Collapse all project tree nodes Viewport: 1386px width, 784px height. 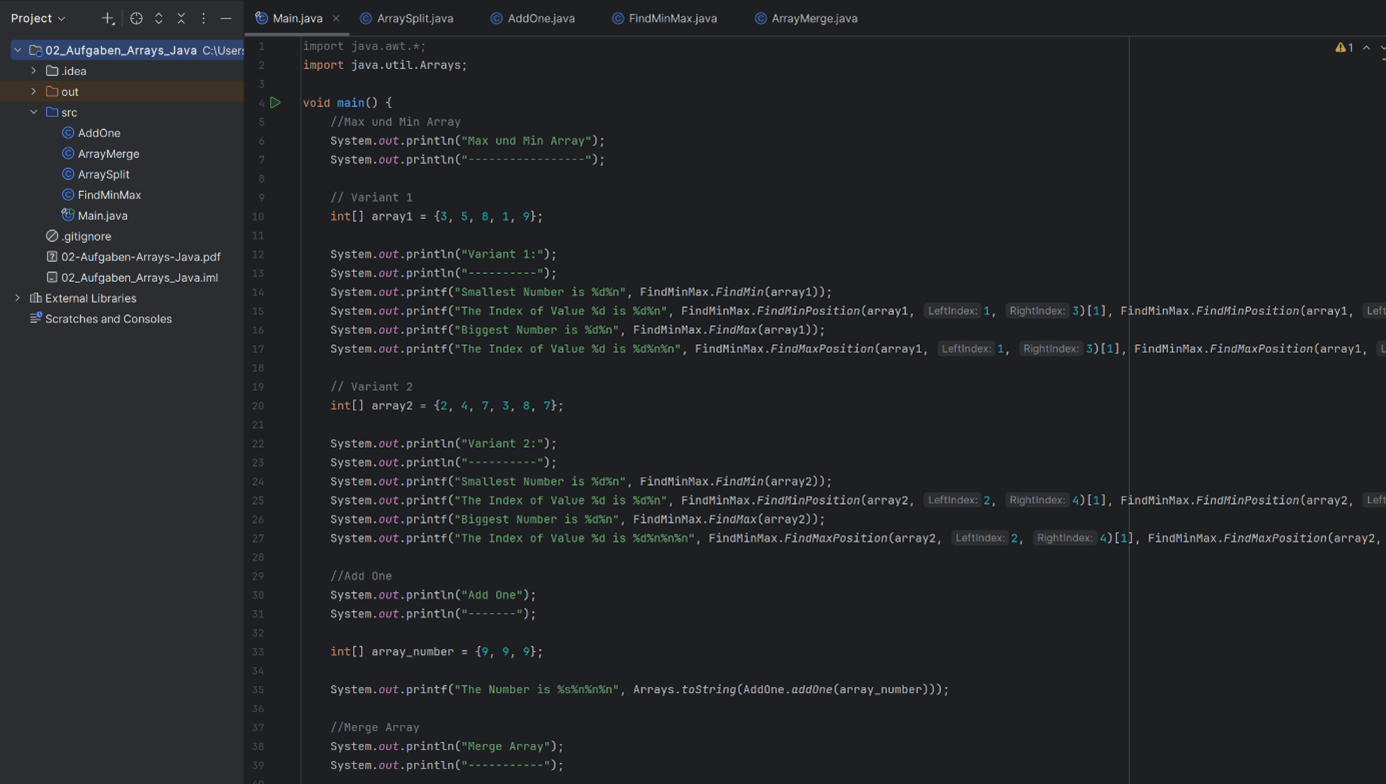click(x=181, y=18)
